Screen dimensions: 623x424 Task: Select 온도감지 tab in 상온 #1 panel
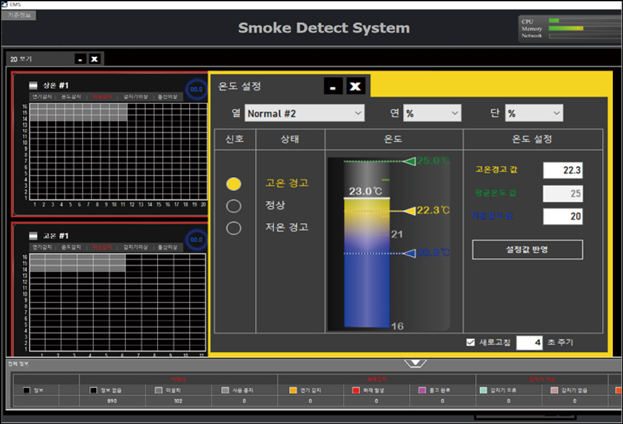(72, 97)
